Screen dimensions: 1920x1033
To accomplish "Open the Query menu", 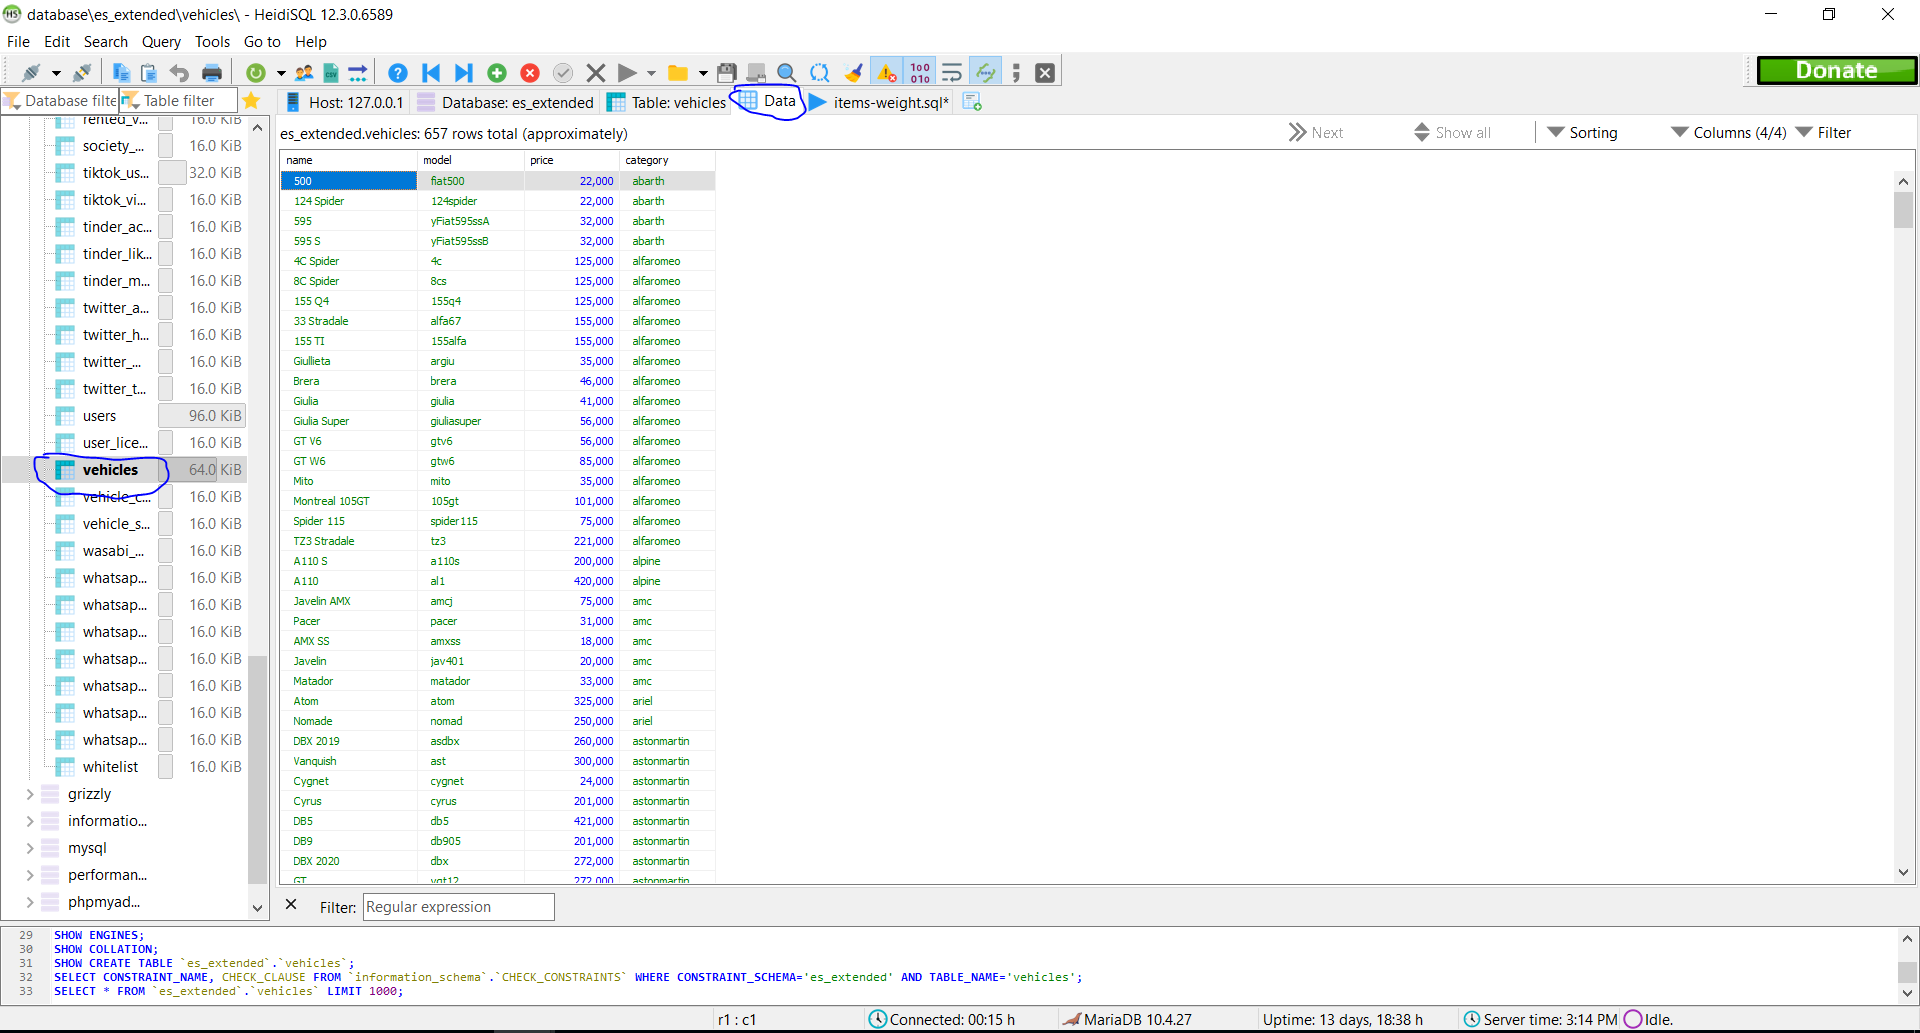I will pyautogui.click(x=161, y=42).
